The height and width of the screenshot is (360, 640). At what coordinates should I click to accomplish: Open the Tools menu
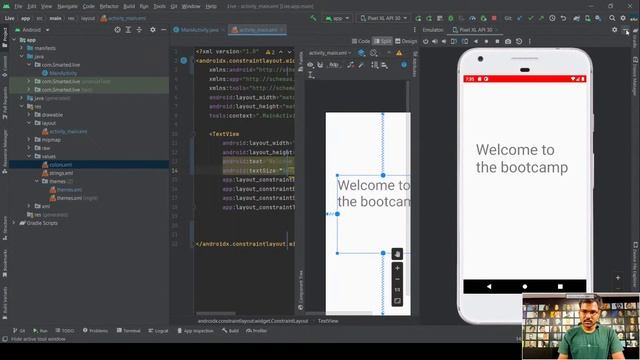[x=160, y=7]
